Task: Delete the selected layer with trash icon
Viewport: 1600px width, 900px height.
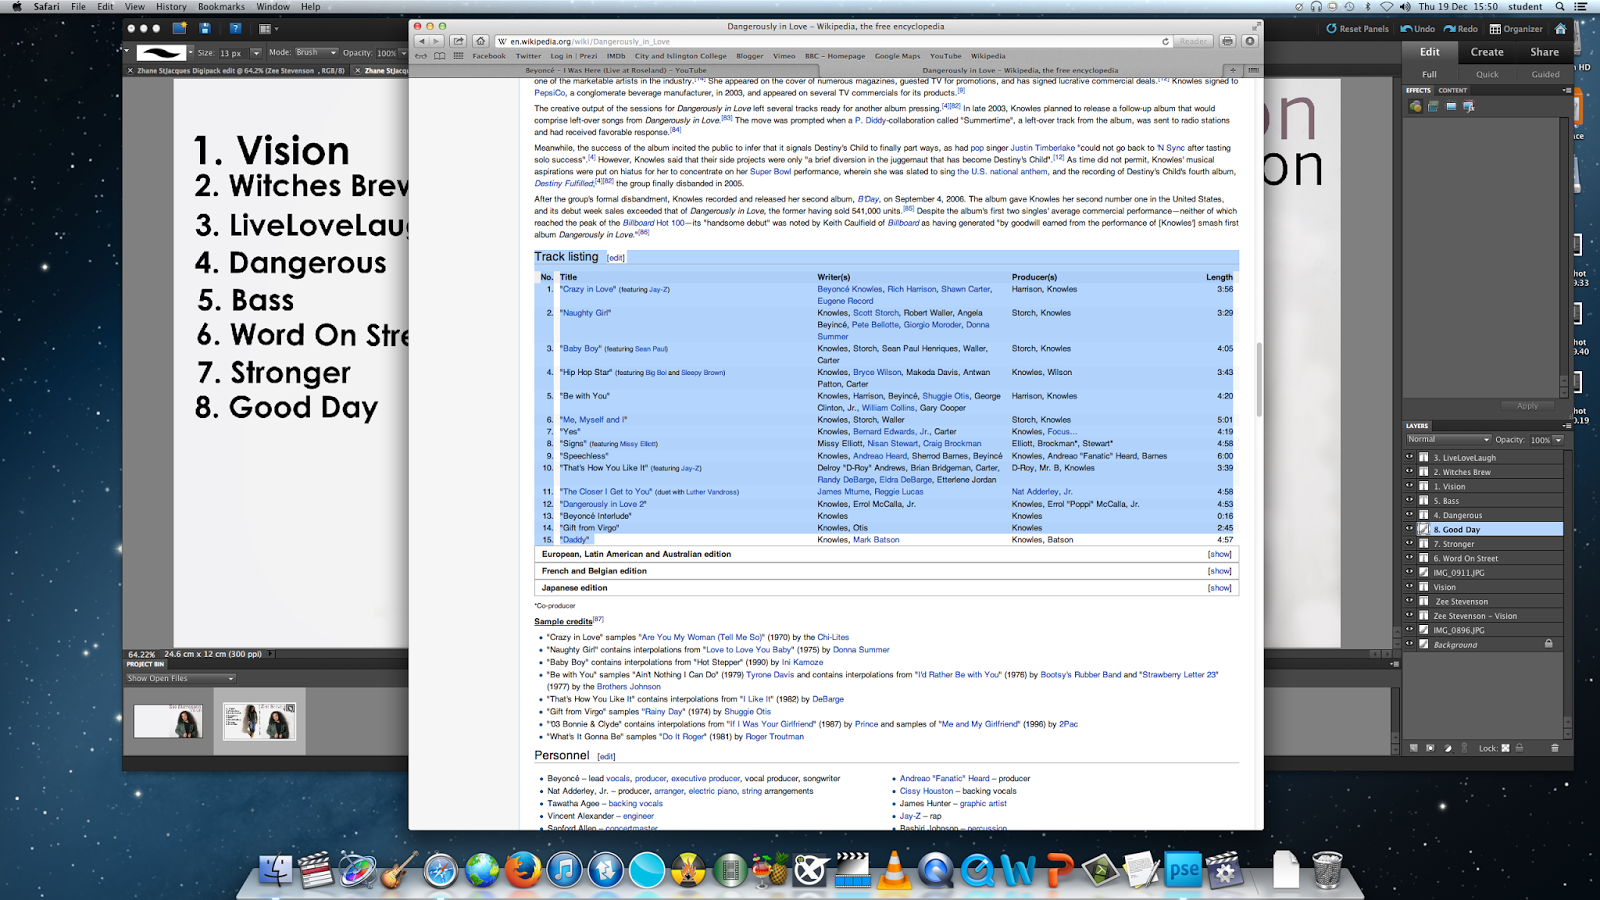Action: (1555, 748)
